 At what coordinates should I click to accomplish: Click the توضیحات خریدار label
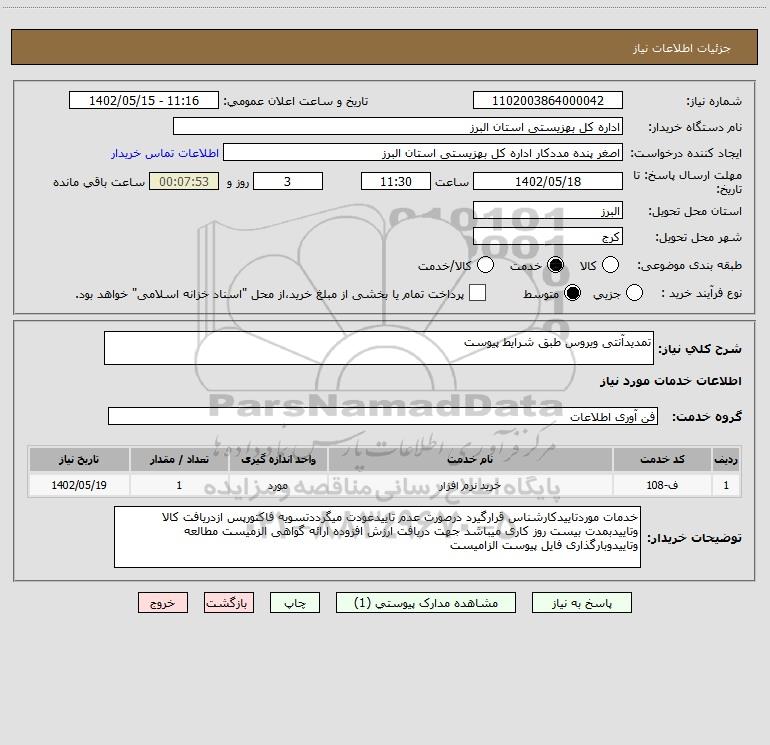coord(694,538)
